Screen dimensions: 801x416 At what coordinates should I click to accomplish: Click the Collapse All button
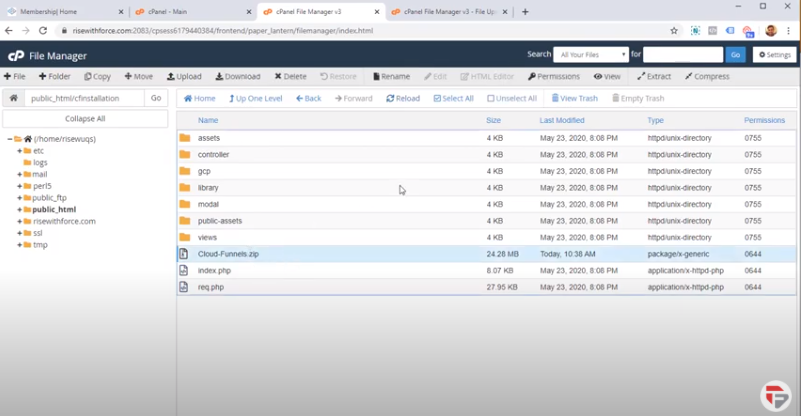tap(85, 118)
